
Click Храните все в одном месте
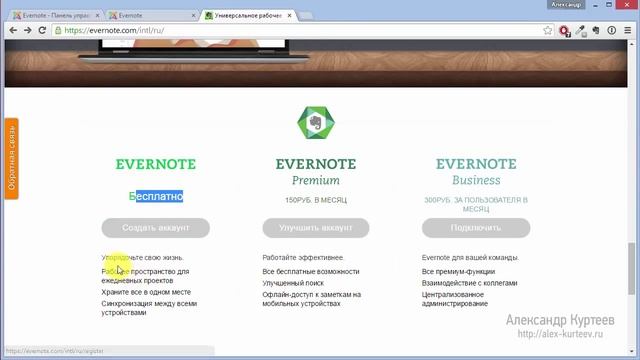click(146, 292)
